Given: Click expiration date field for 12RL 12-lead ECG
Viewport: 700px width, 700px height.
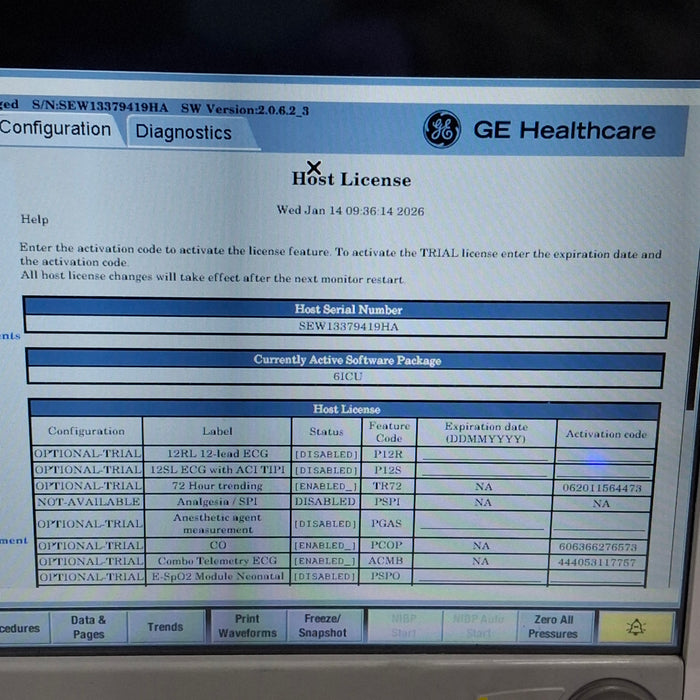Looking at the screenshot, I should (485, 455).
